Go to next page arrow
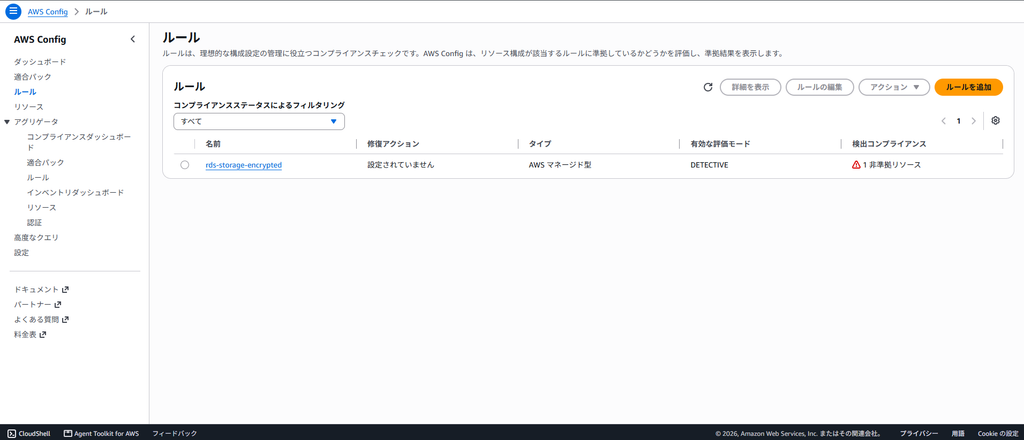The width and height of the screenshot is (1024, 440). point(974,121)
